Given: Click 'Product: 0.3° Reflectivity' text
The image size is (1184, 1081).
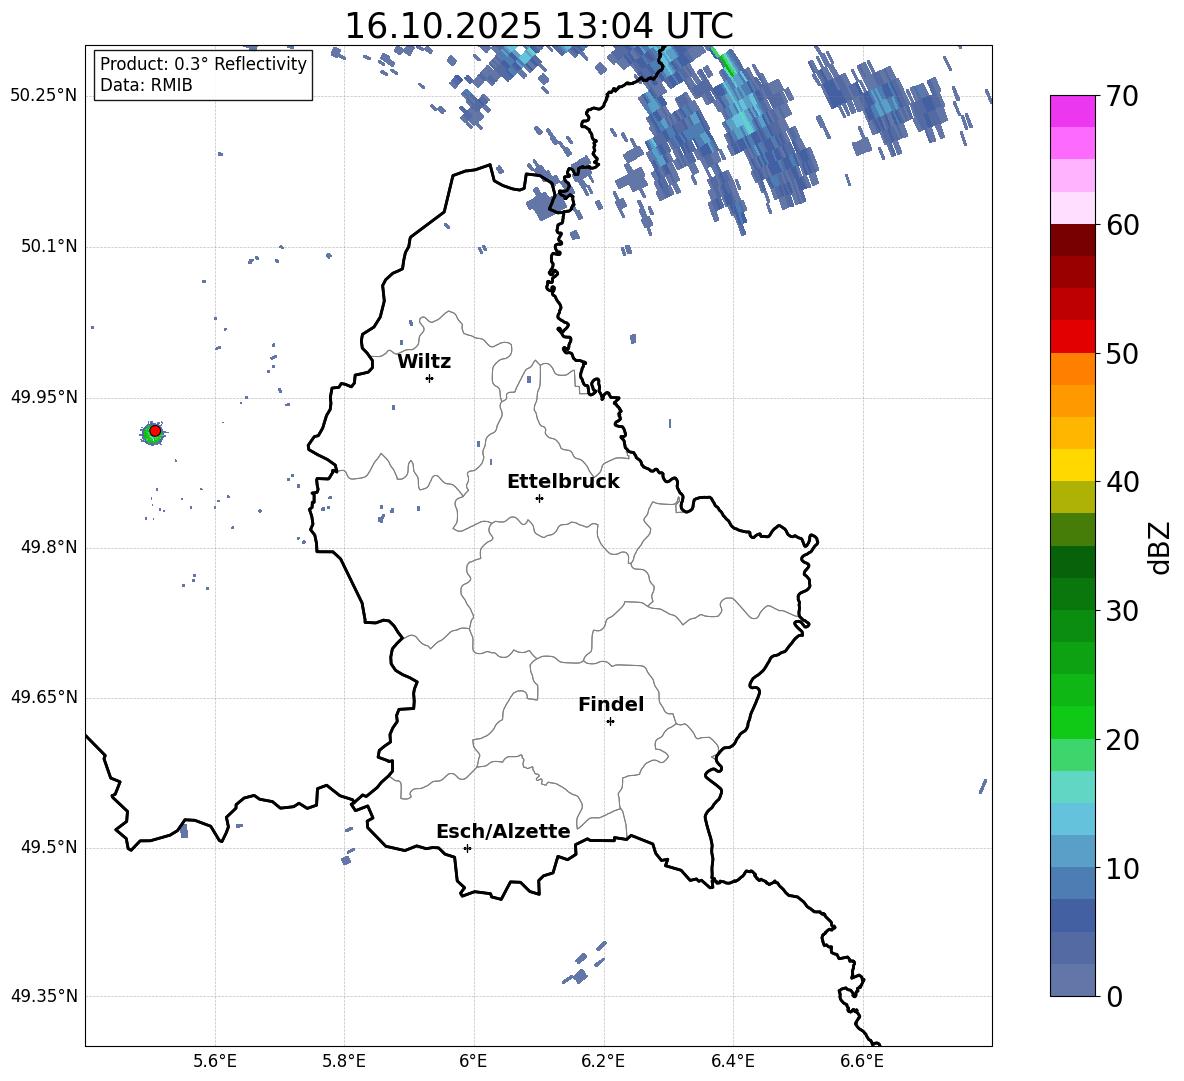Looking at the screenshot, I should [x=203, y=64].
